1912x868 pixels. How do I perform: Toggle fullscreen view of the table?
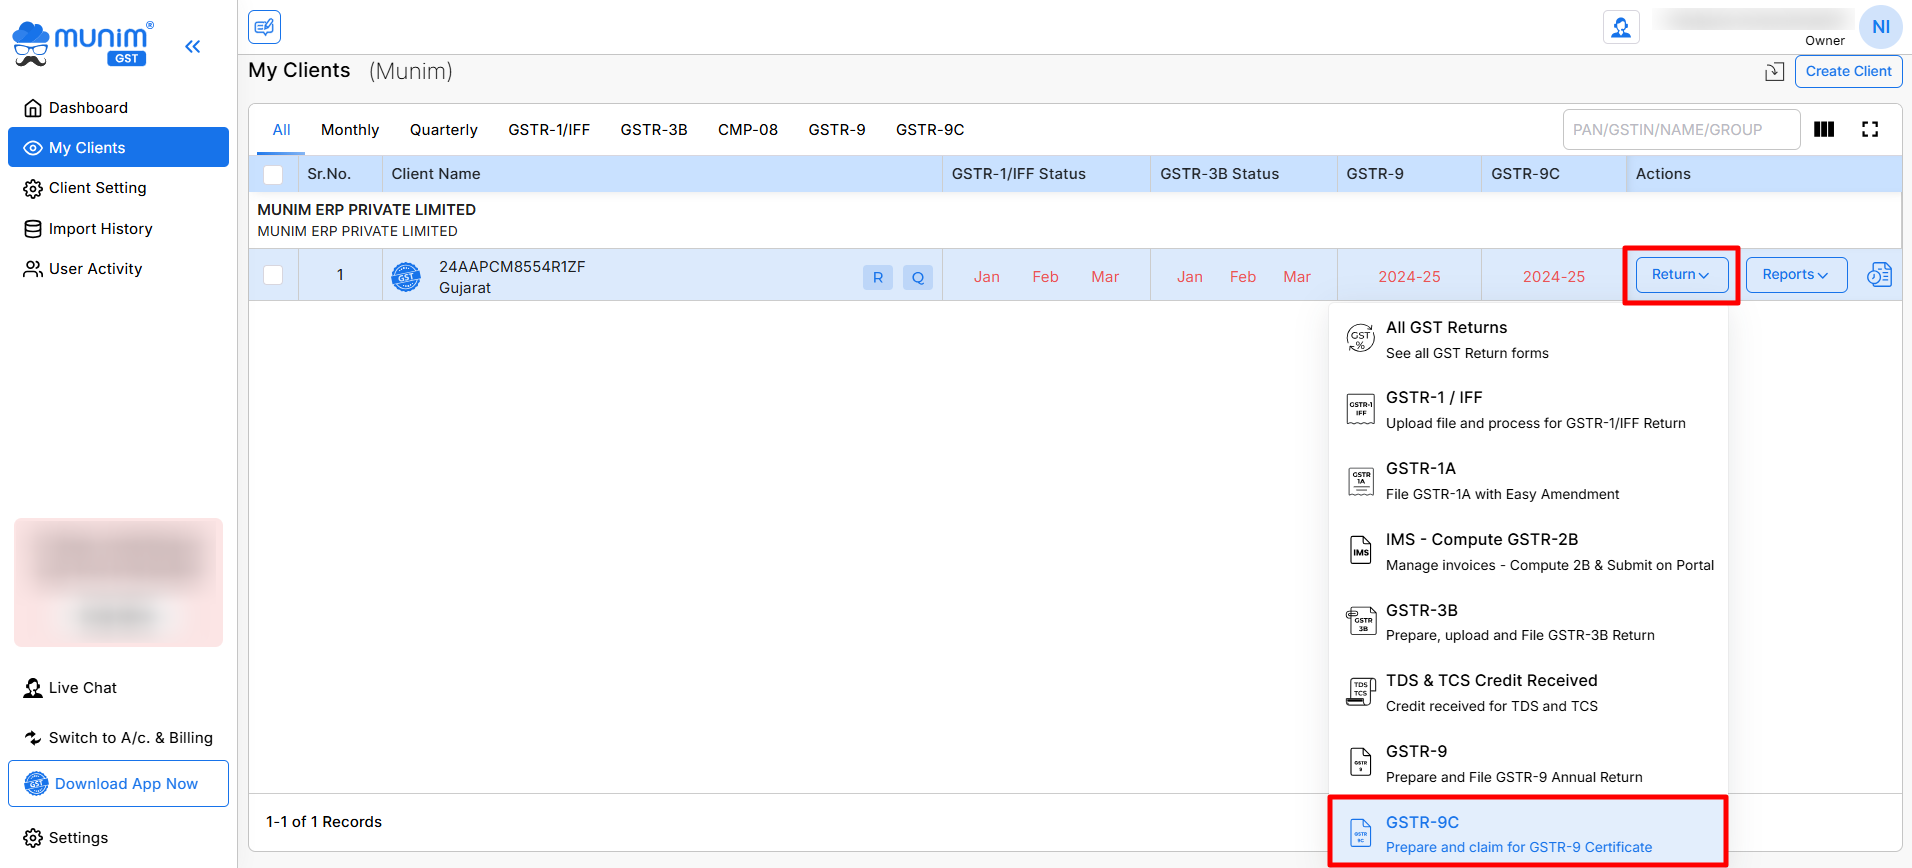tap(1870, 129)
